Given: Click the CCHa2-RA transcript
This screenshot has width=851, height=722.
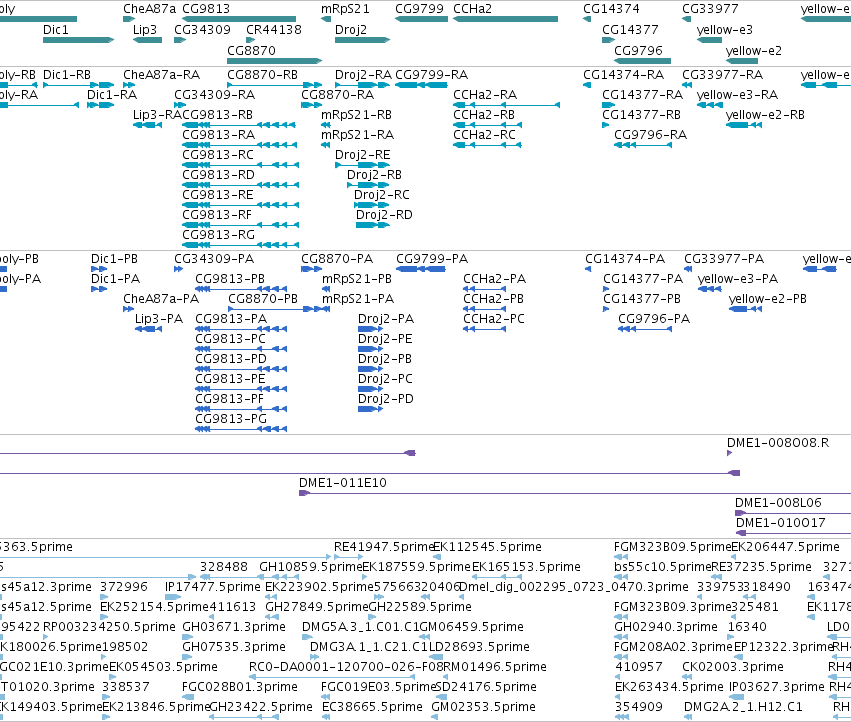Looking at the screenshot, I should tap(506, 105).
